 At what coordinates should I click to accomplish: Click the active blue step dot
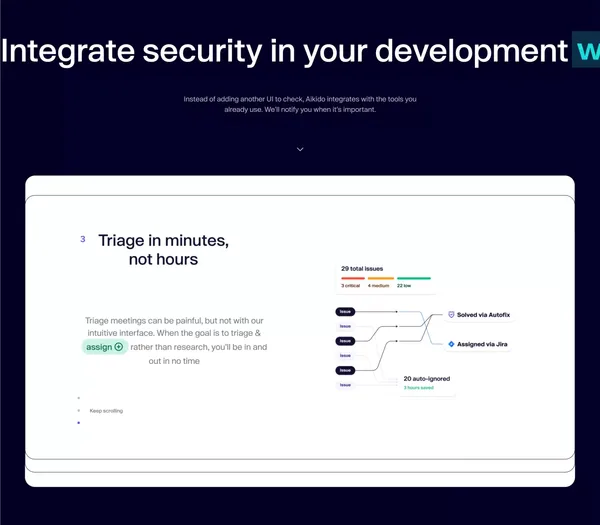pos(79,423)
